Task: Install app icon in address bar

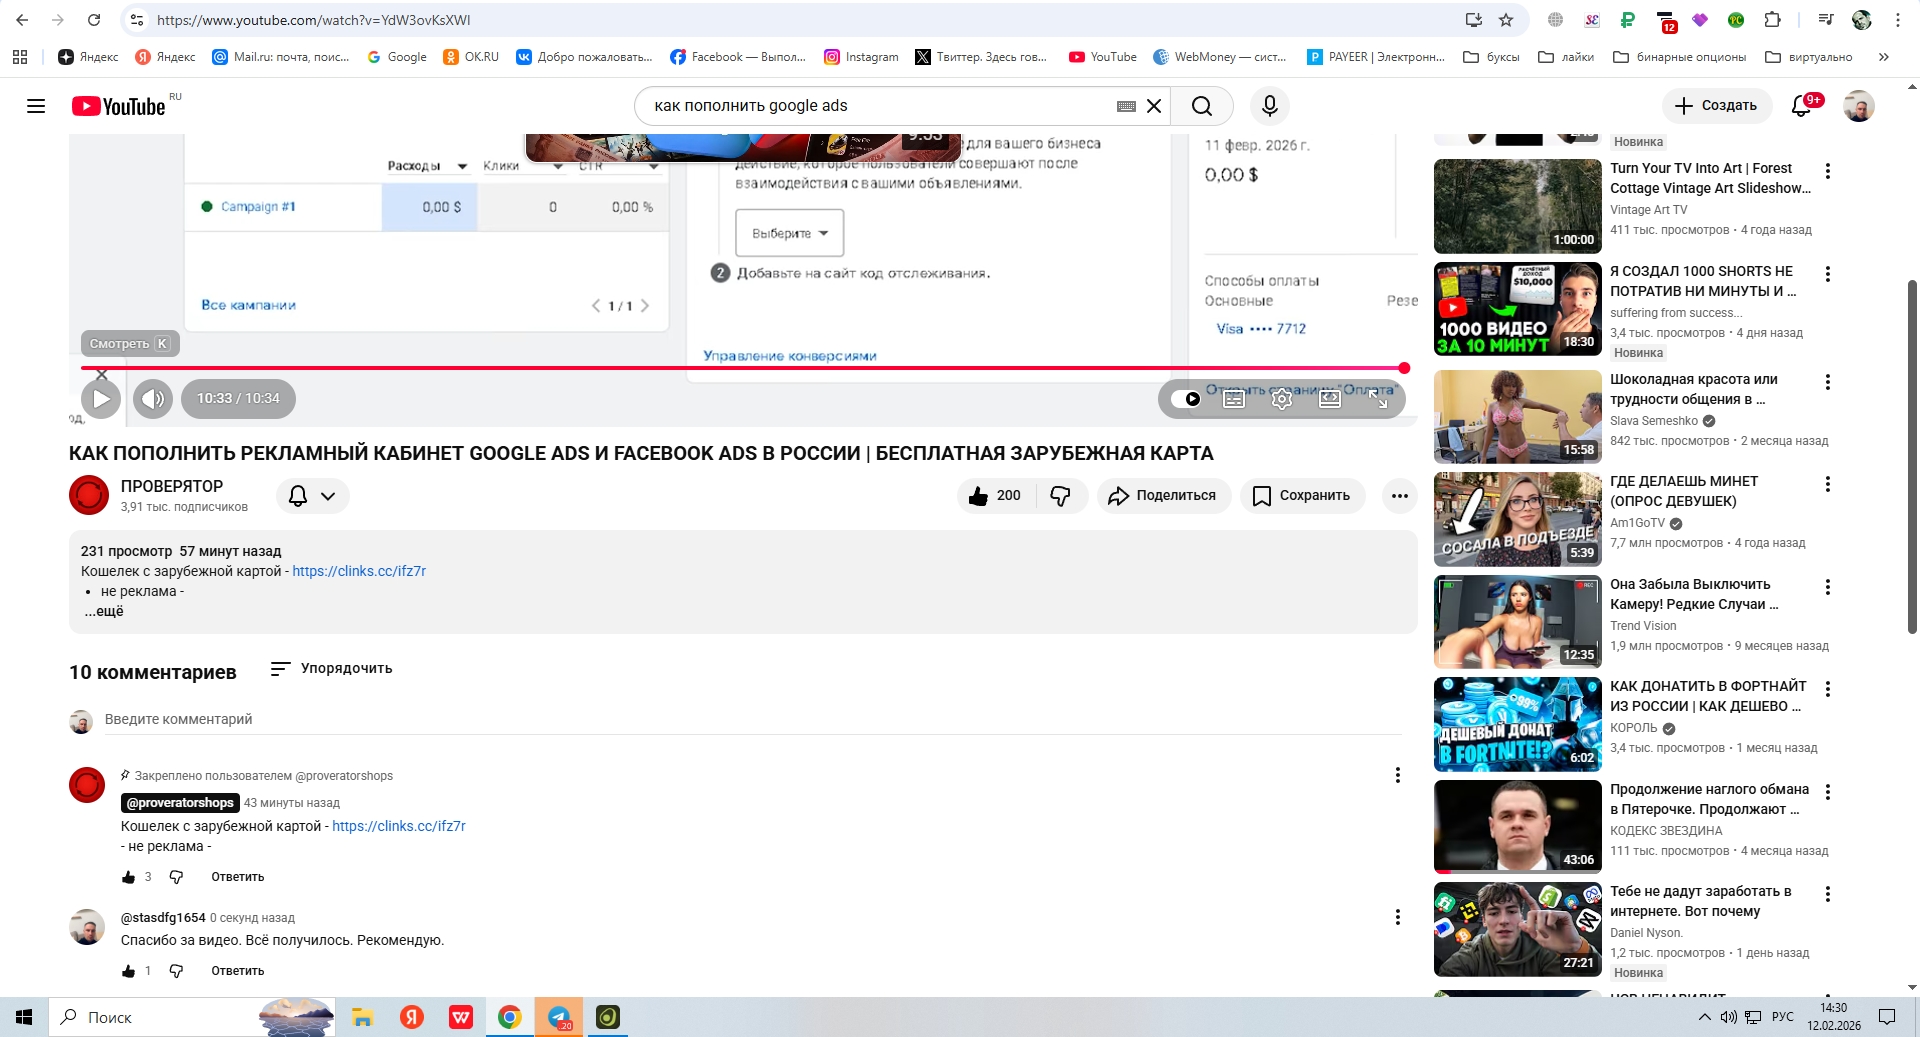Action: pyautogui.click(x=1474, y=20)
